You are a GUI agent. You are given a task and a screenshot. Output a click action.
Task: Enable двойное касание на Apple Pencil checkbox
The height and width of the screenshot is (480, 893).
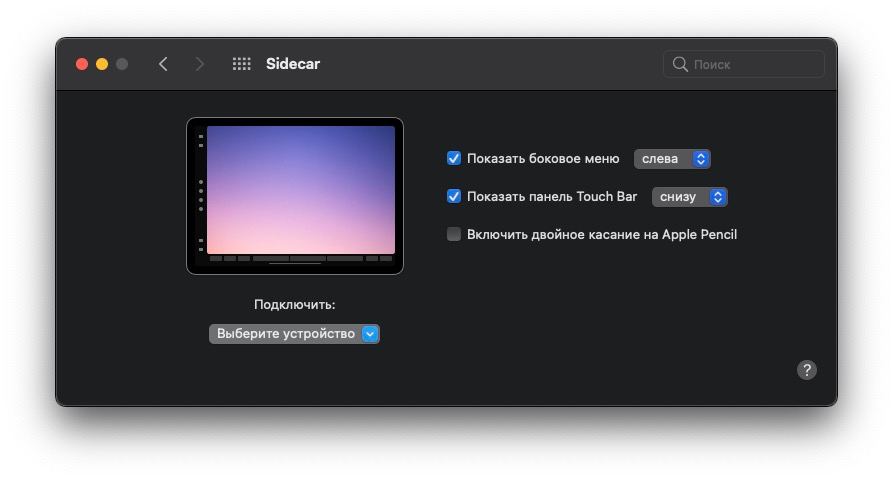click(x=454, y=234)
